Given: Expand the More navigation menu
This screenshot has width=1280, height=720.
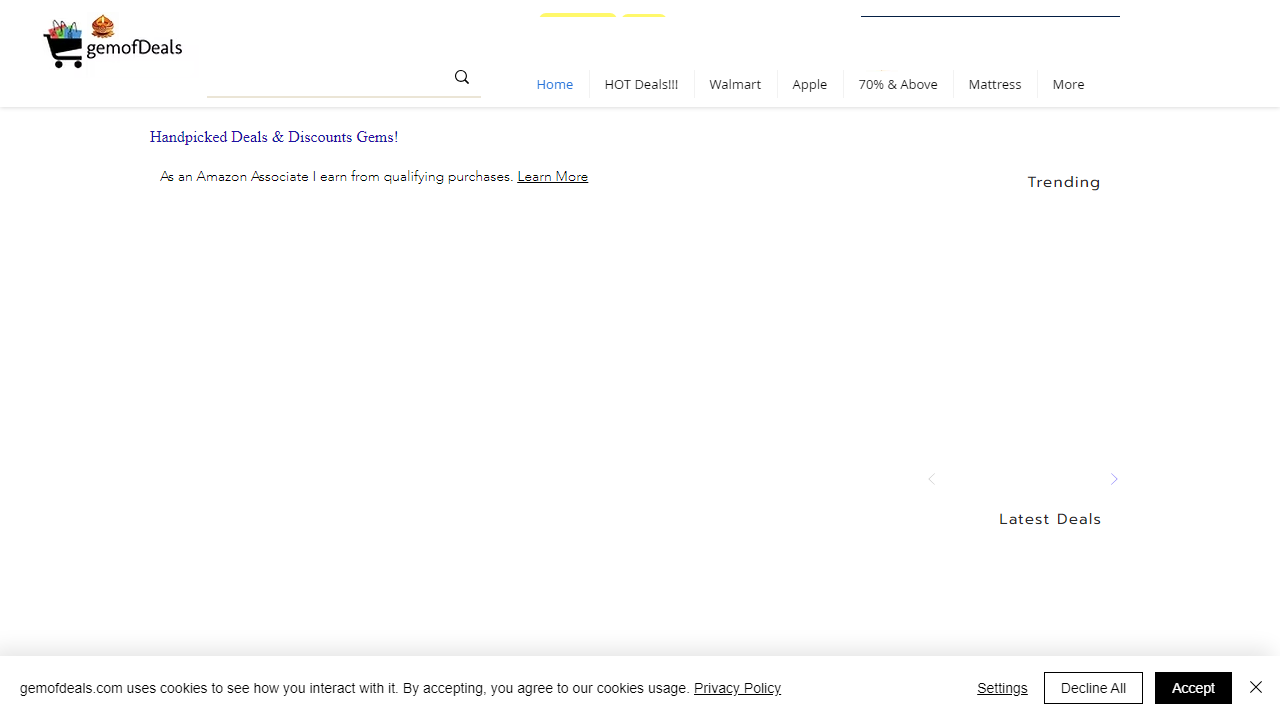Looking at the screenshot, I should click(1067, 84).
